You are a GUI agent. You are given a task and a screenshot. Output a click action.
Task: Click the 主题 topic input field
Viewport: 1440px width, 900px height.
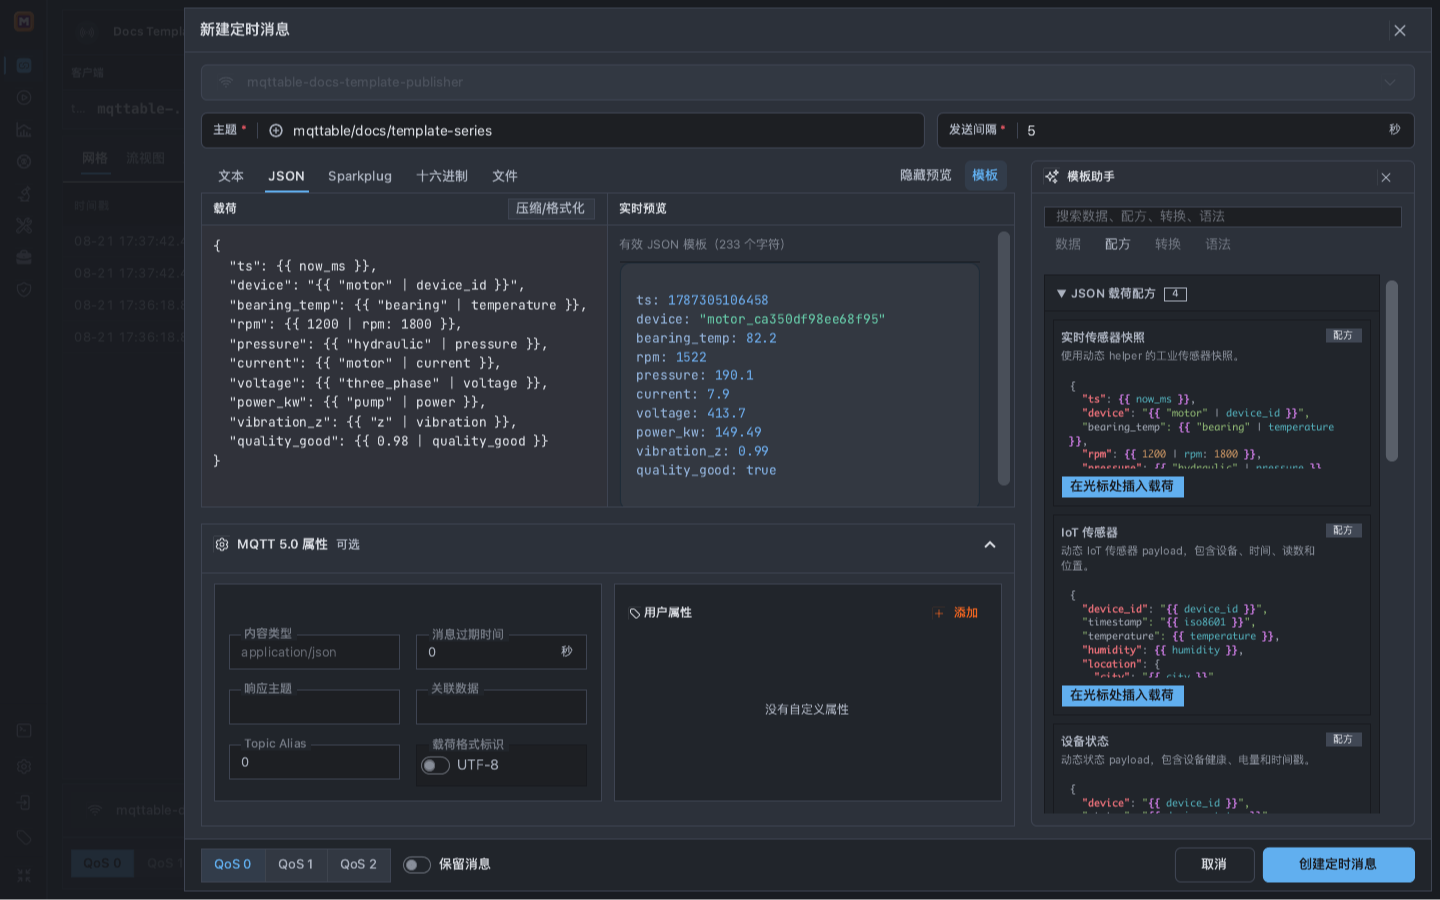coord(563,131)
